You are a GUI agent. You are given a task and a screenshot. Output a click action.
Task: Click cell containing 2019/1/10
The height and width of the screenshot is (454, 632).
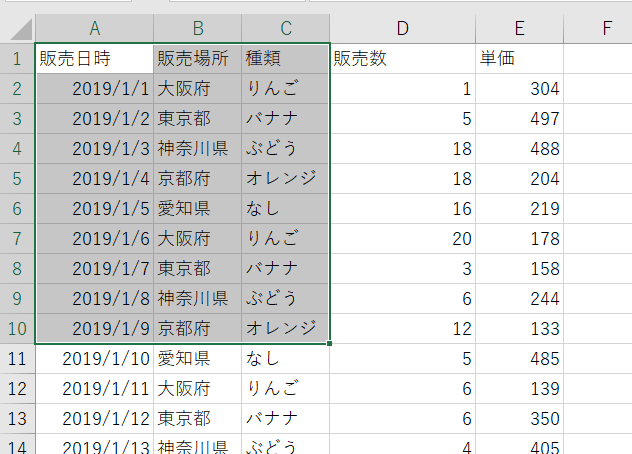tap(94, 359)
